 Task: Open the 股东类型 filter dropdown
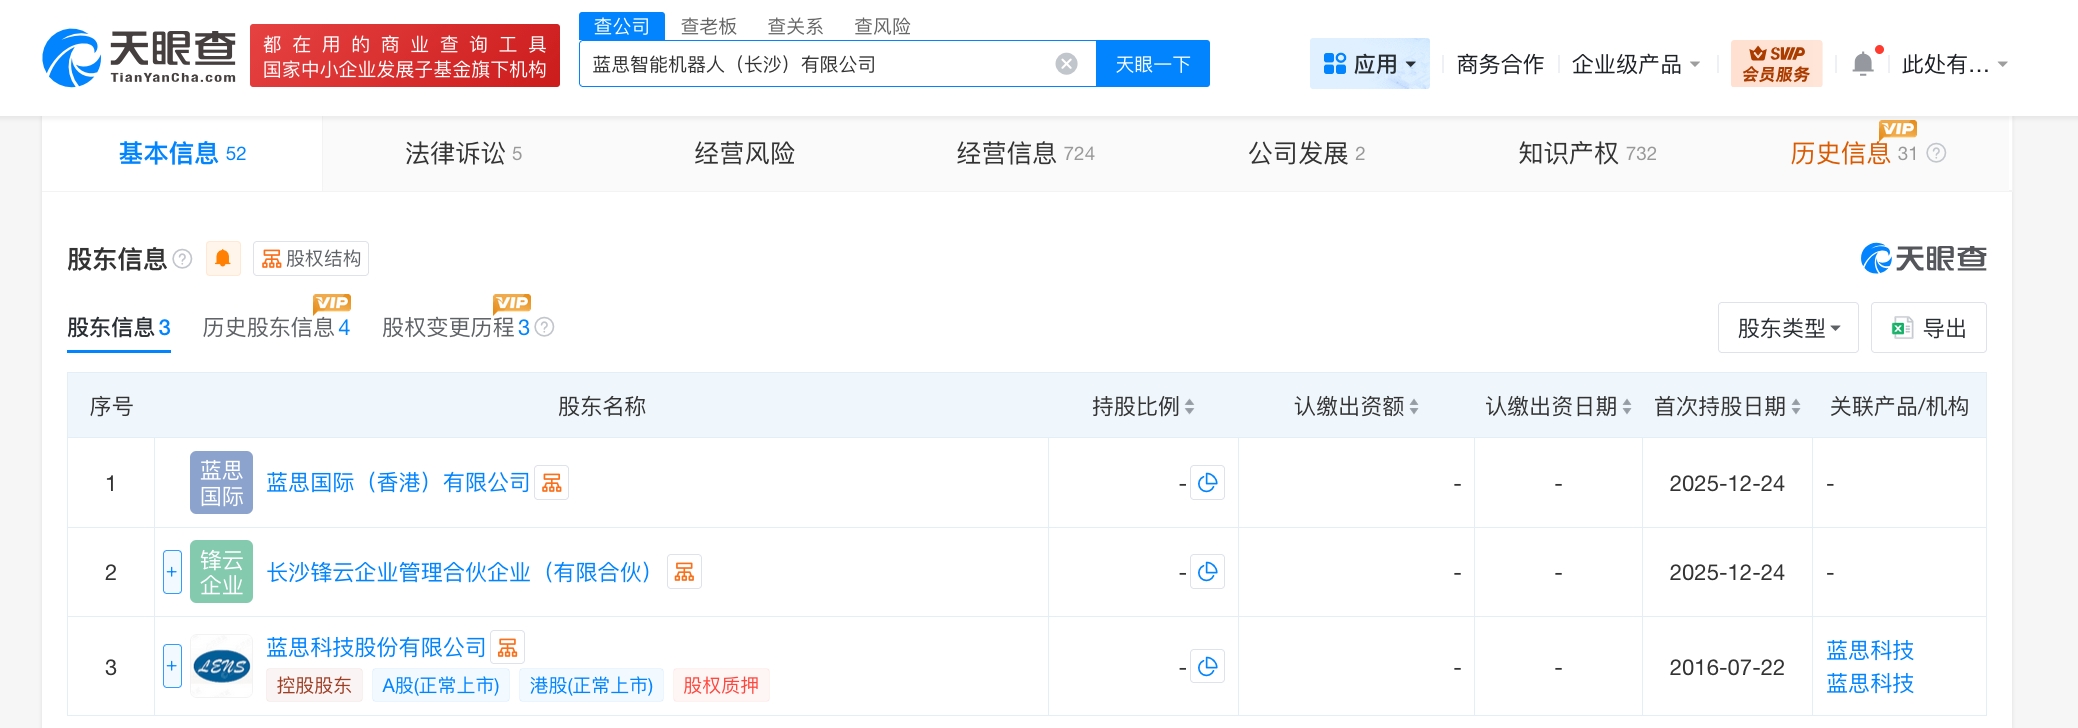click(1787, 328)
